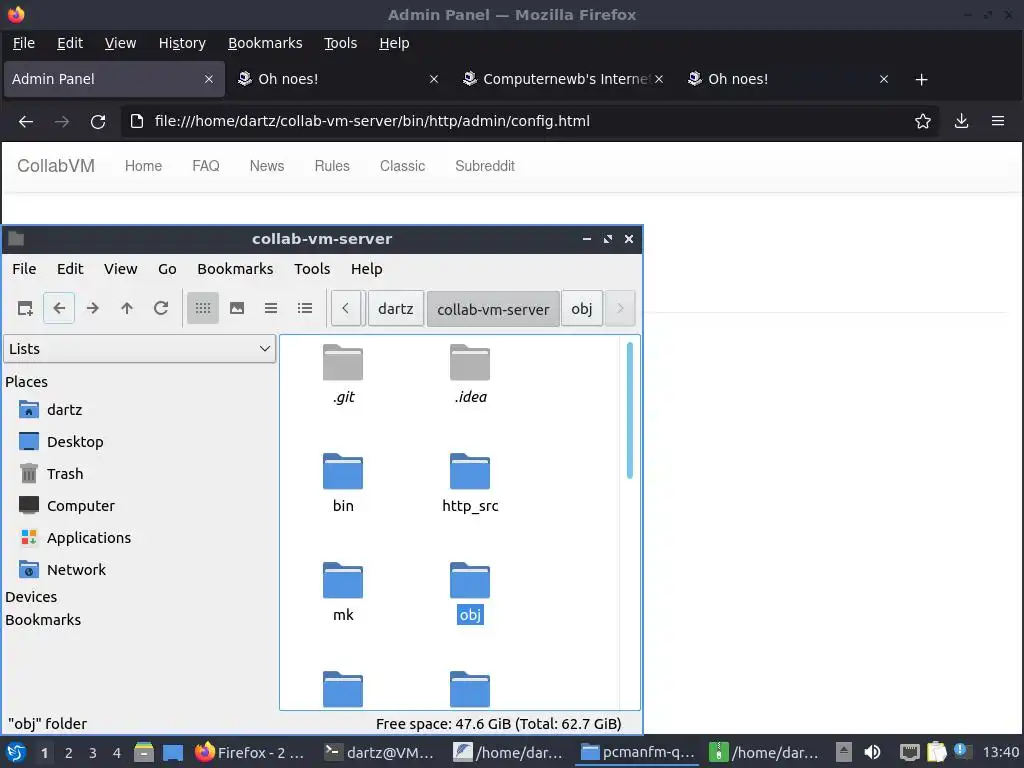Open the Classic navbar link

(x=402, y=166)
